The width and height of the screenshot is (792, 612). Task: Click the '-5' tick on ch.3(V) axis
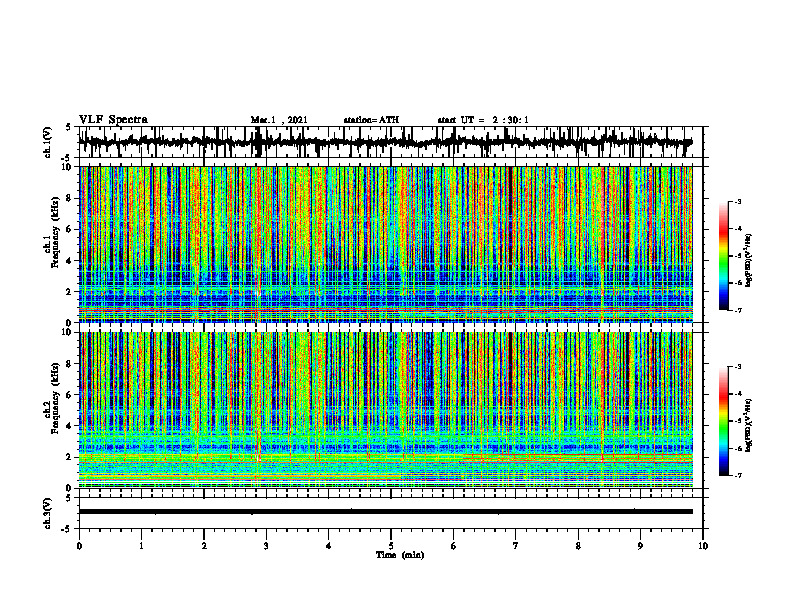point(67,529)
